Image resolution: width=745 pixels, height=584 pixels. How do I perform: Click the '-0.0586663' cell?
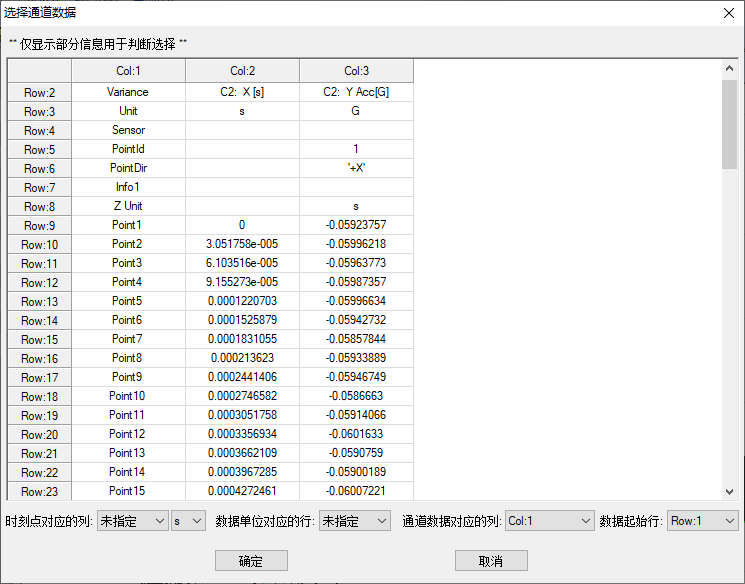click(356, 396)
